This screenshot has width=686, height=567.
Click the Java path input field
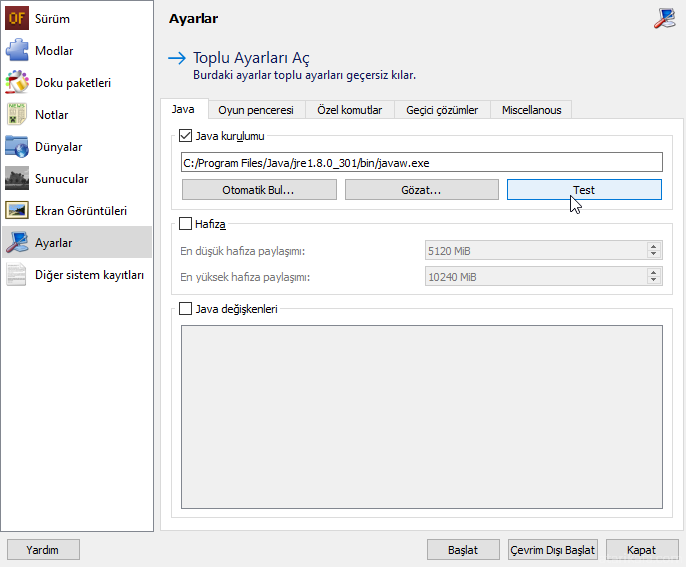(422, 163)
